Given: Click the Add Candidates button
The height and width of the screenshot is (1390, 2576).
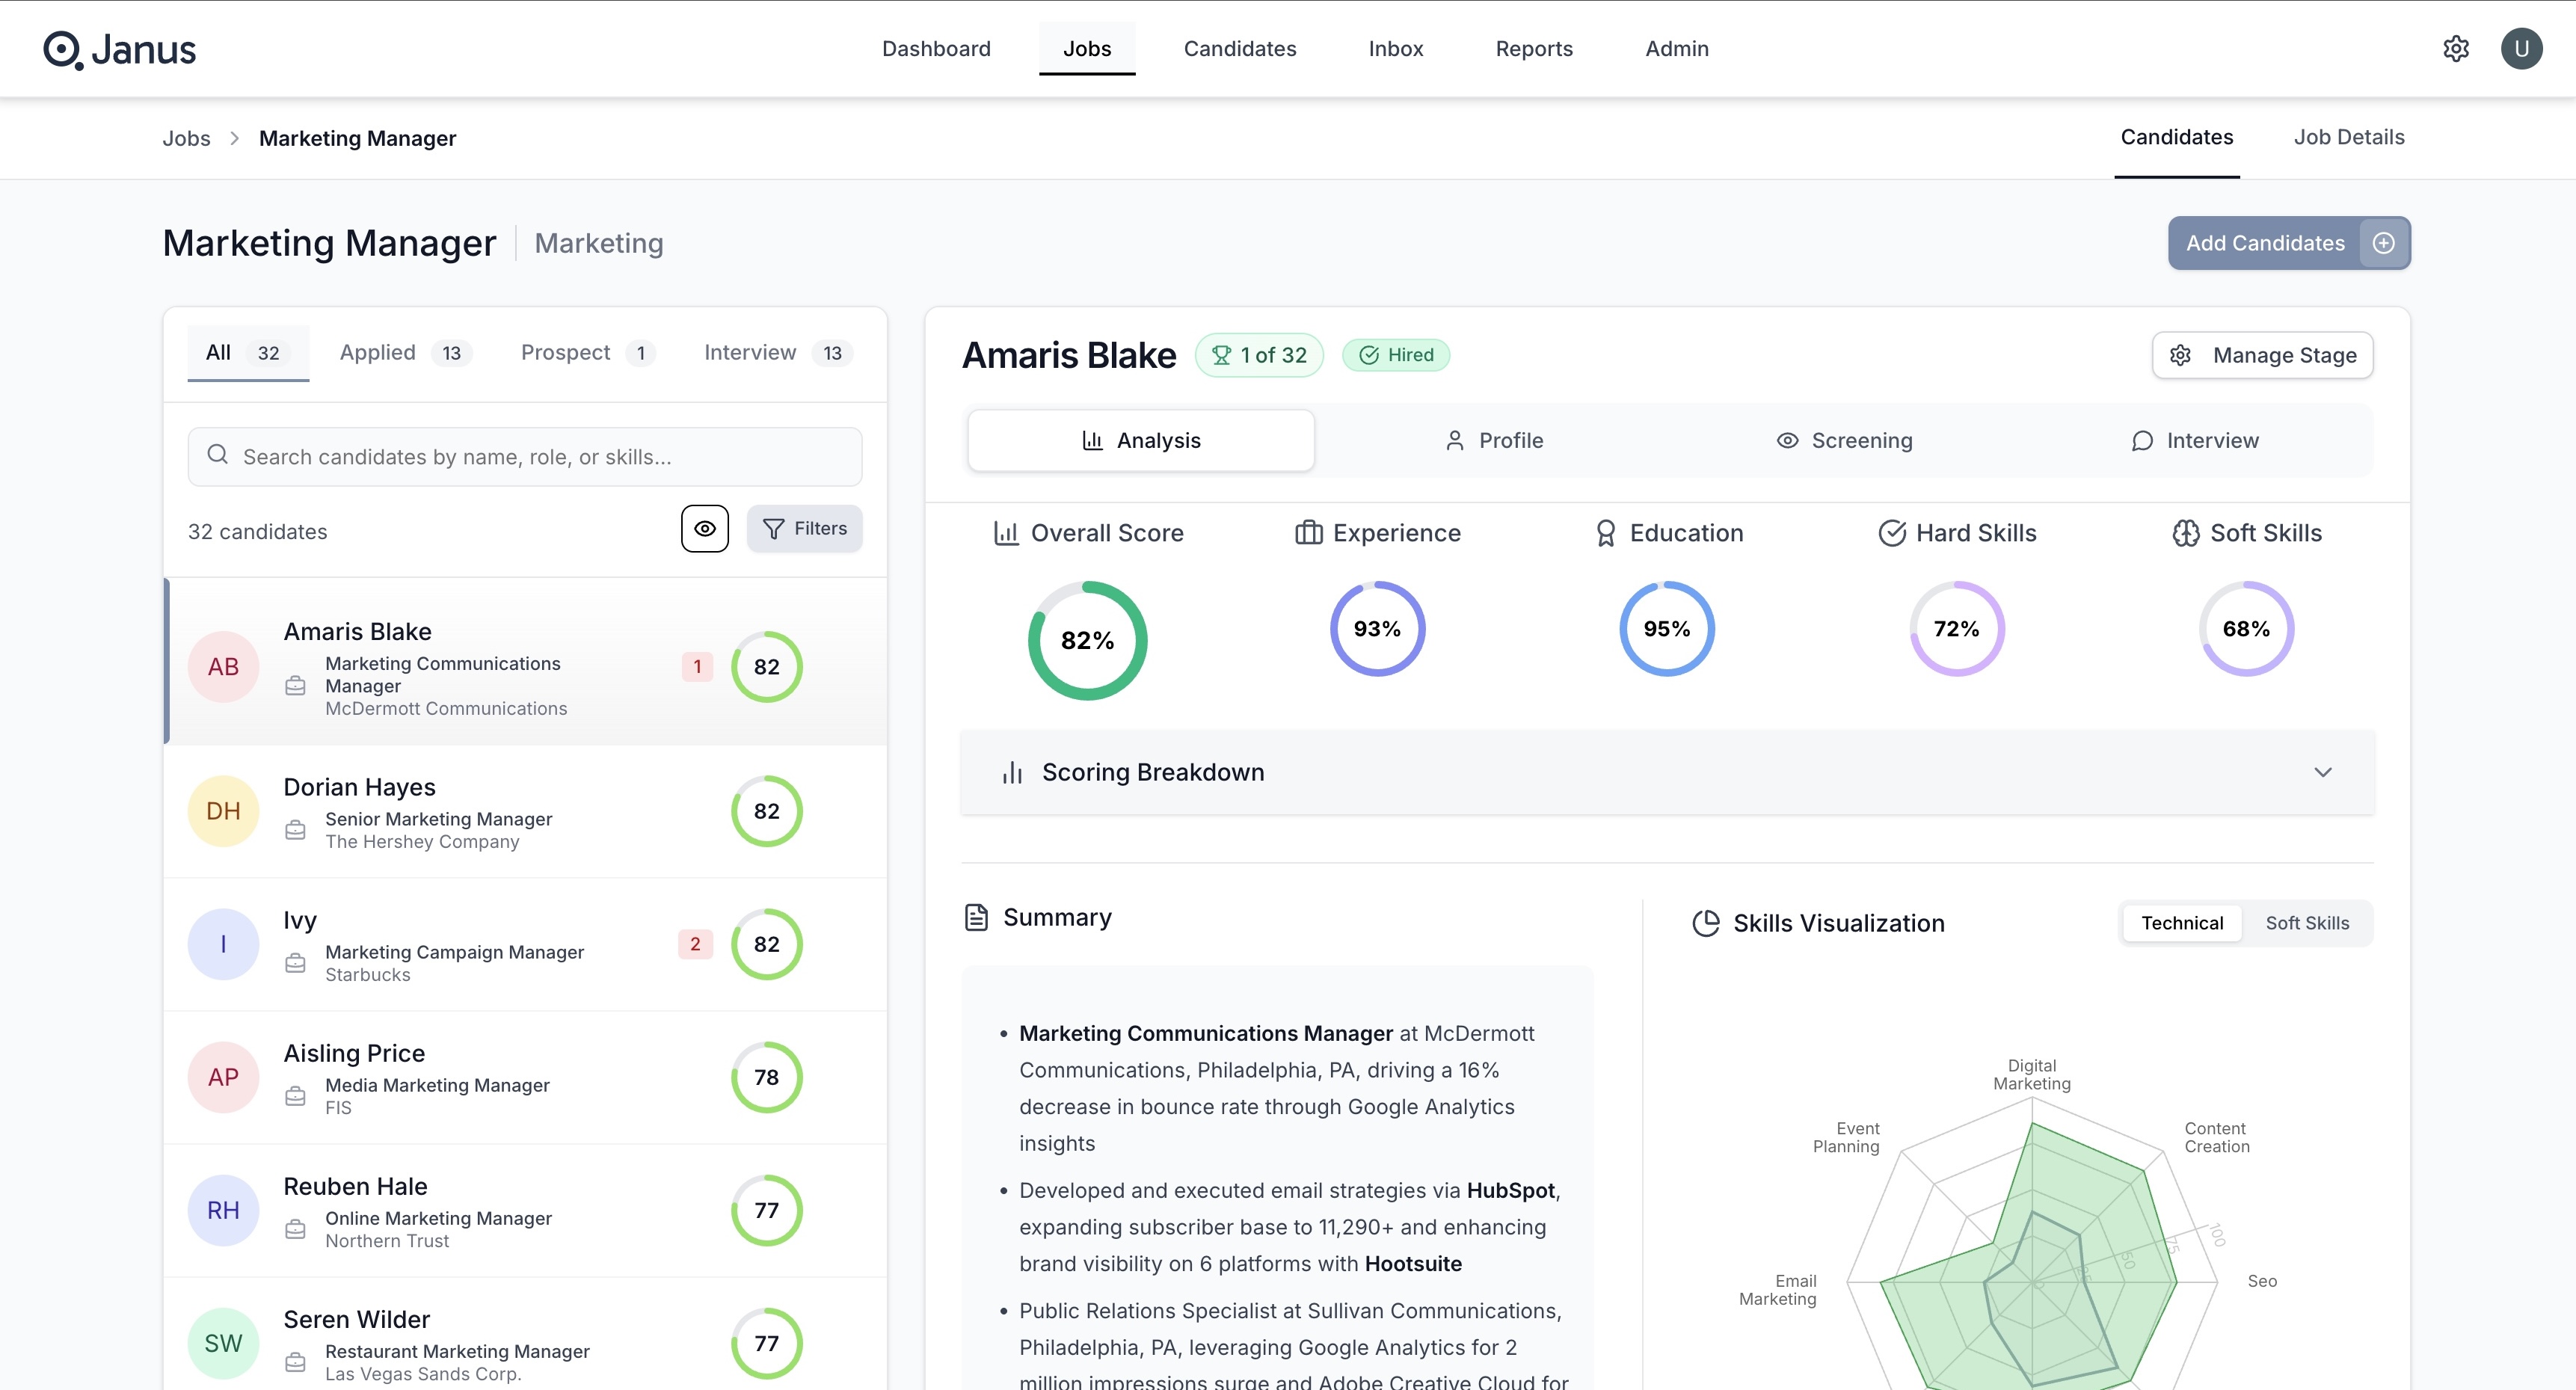Looking at the screenshot, I should pos(2265,243).
